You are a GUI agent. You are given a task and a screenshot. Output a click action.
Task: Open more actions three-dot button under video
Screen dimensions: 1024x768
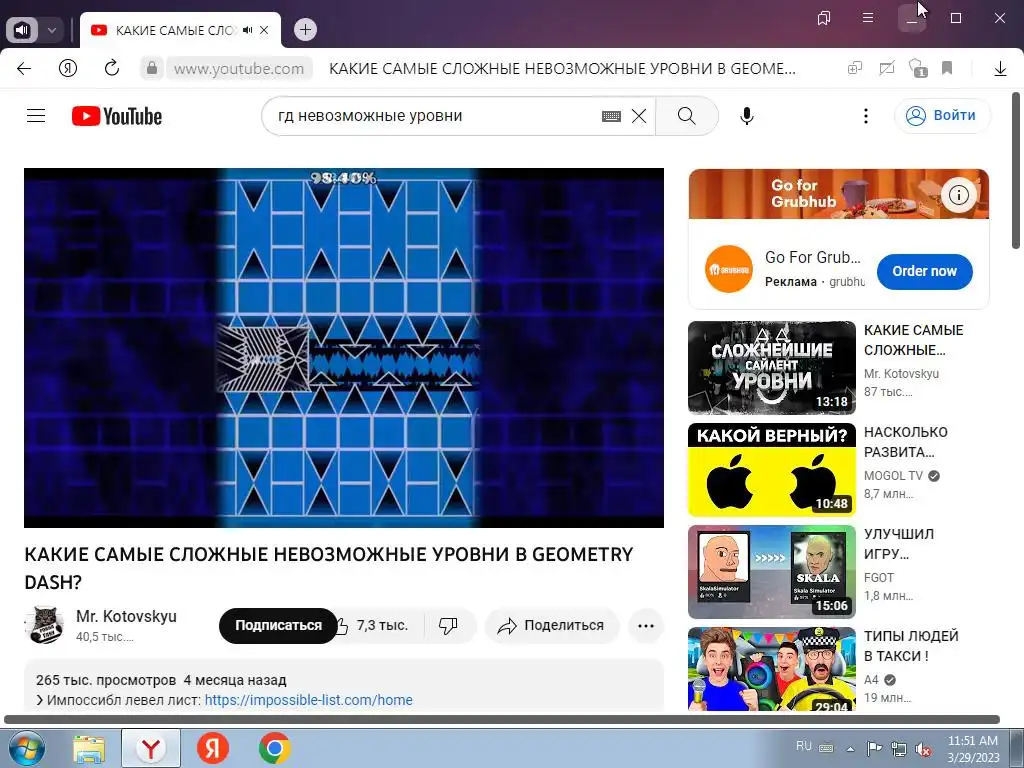click(x=645, y=625)
